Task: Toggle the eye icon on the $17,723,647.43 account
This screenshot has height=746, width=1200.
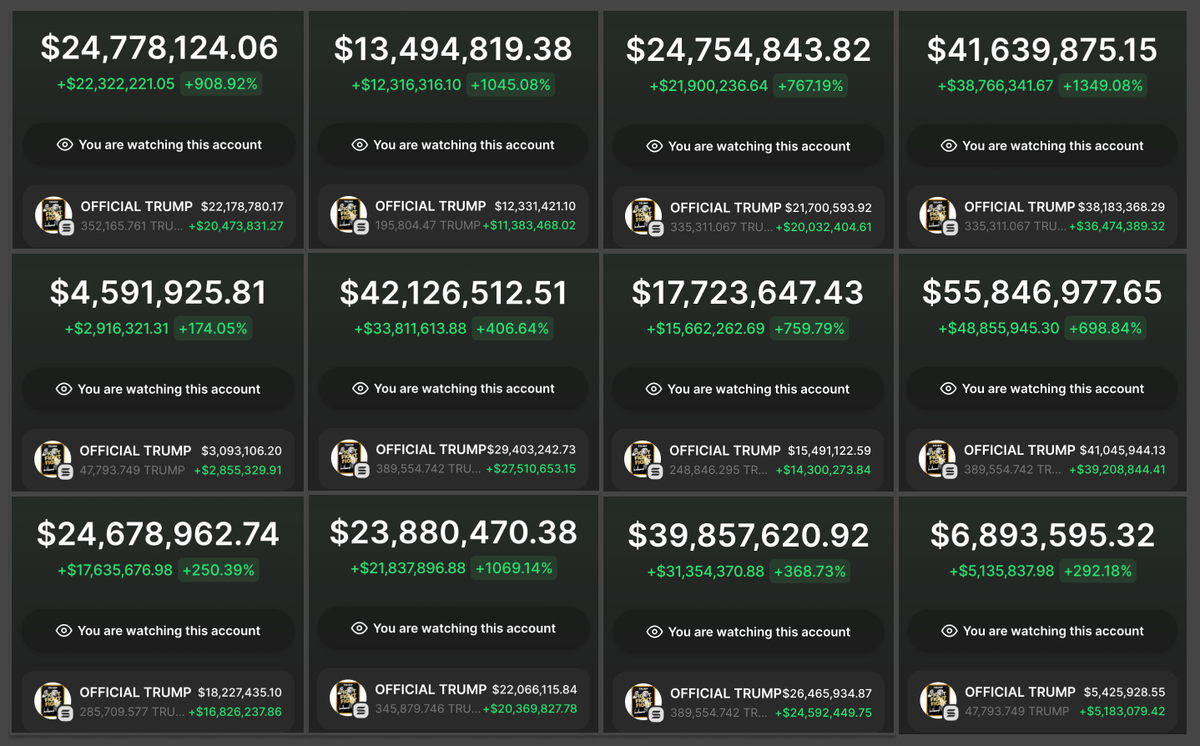Action: point(655,389)
